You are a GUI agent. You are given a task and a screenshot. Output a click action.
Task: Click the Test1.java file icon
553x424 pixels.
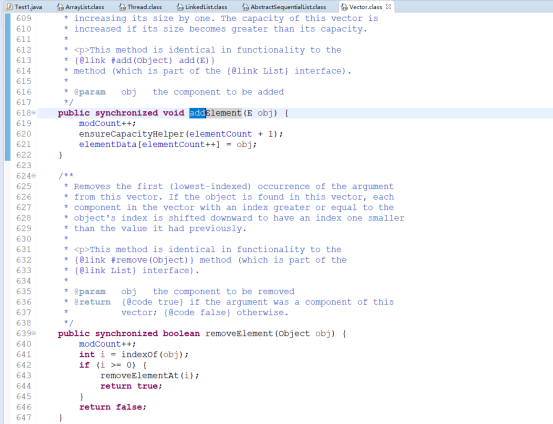tap(10, 7)
